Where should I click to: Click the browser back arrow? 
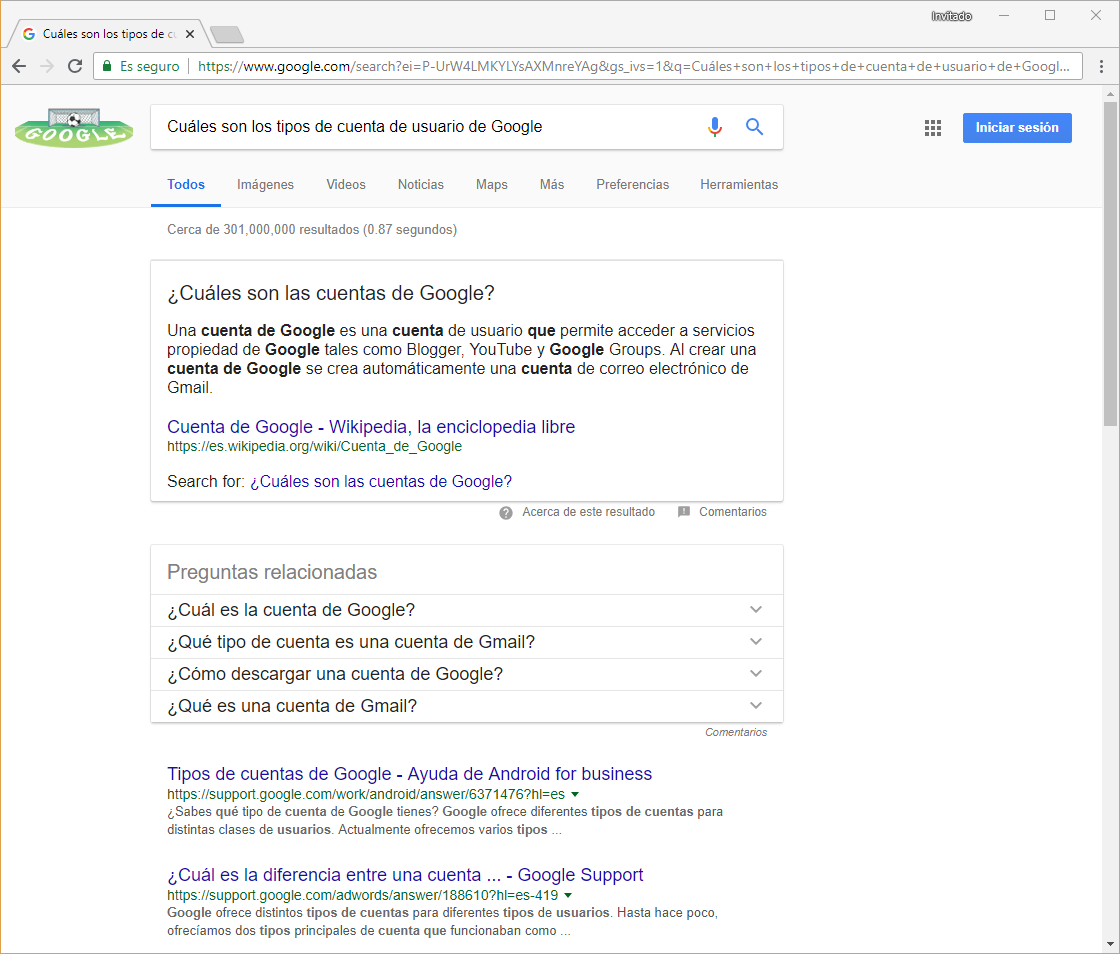pos(19,66)
